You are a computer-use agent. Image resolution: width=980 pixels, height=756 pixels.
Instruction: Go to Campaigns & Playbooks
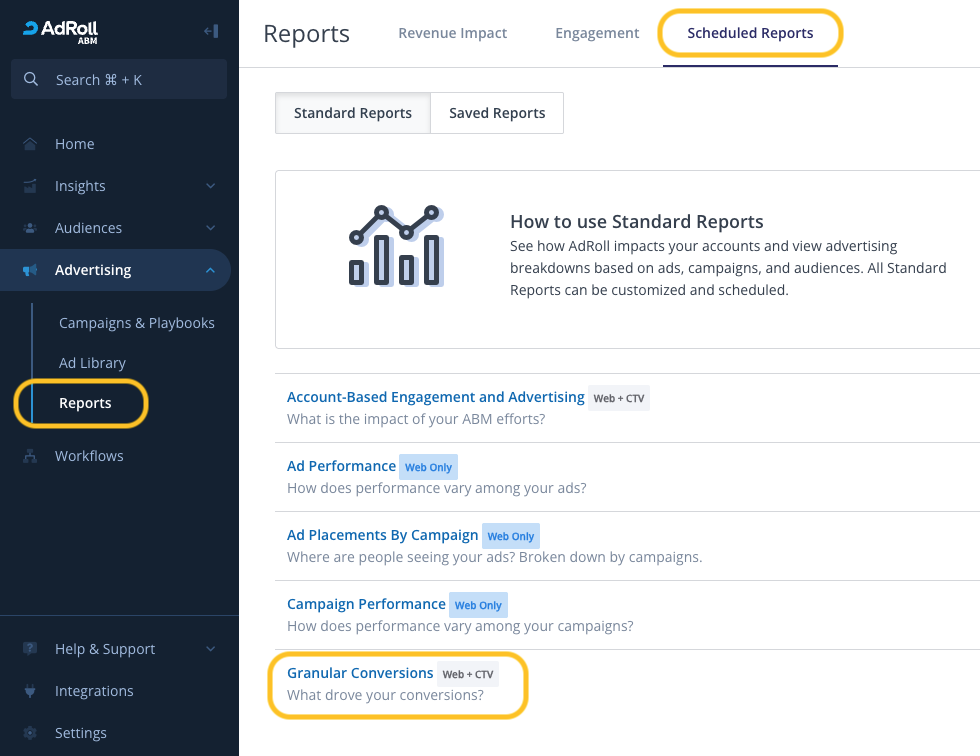tap(137, 323)
